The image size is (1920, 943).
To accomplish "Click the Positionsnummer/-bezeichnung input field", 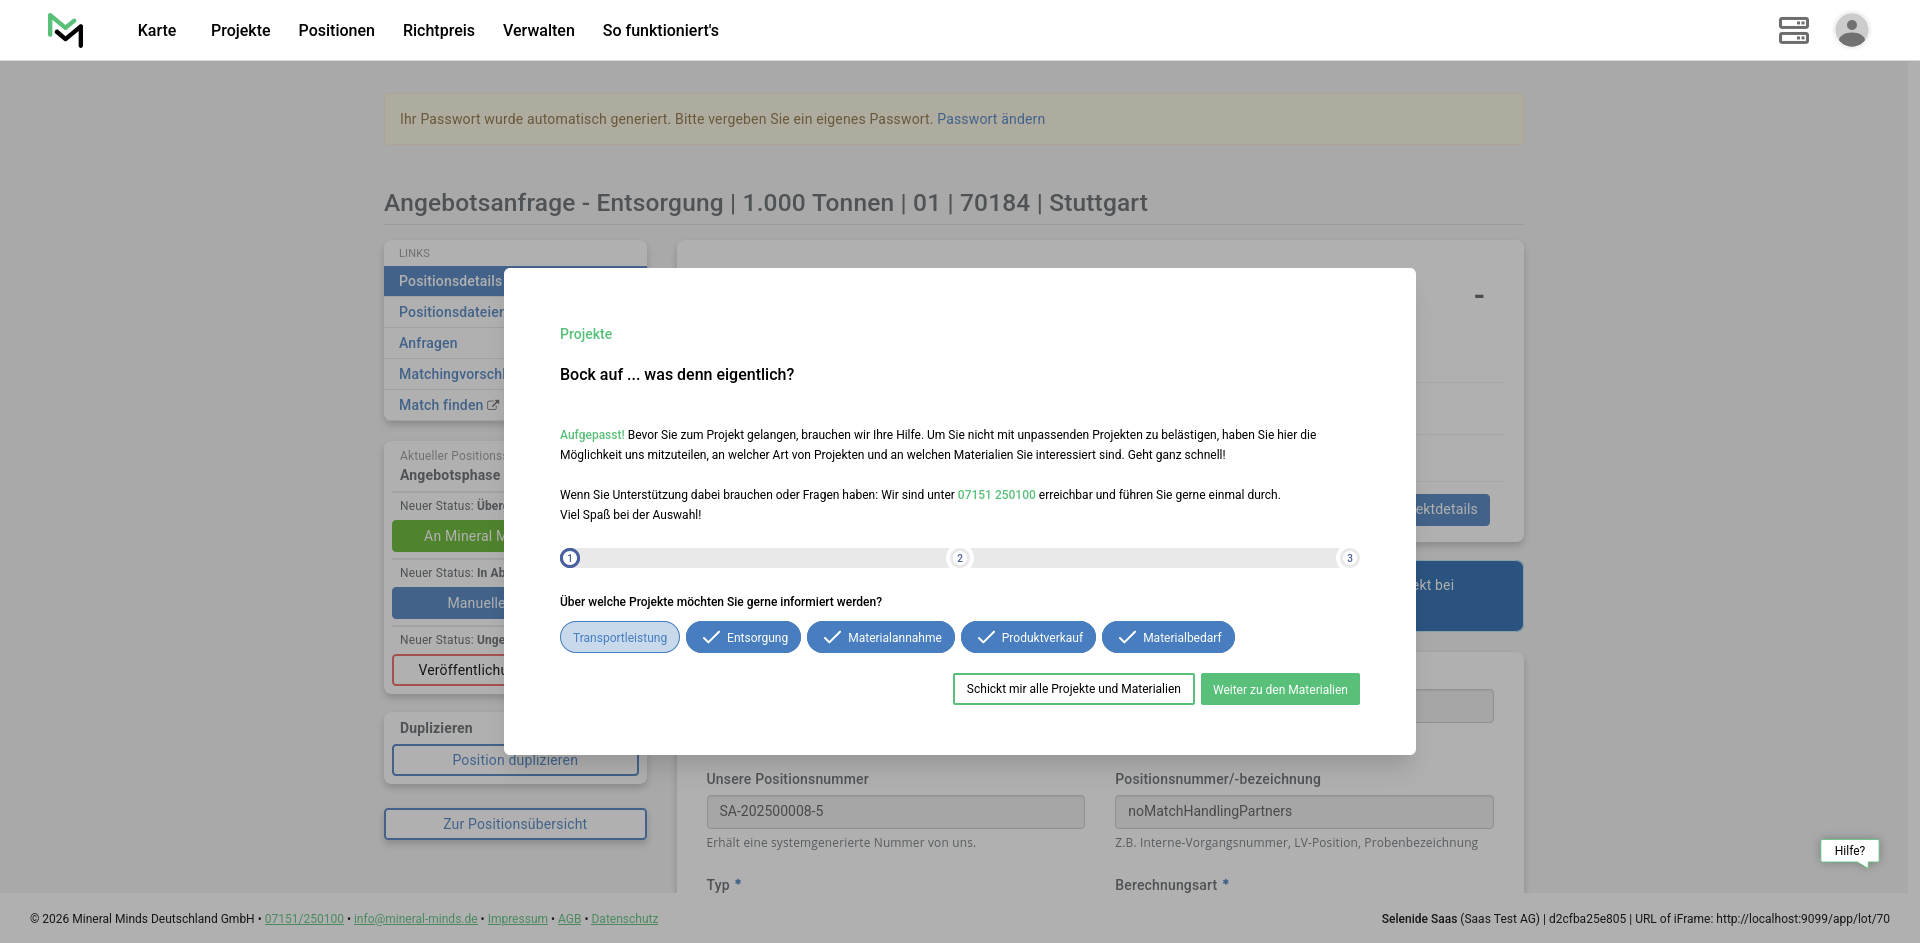I will pos(1303,812).
